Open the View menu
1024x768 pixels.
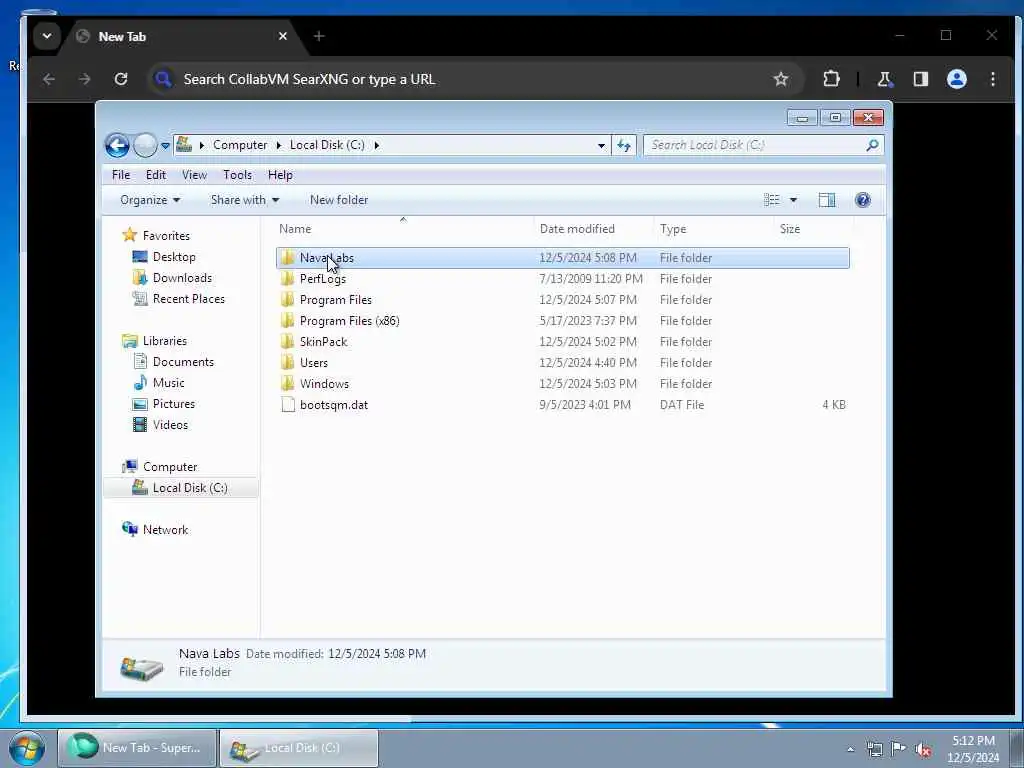tap(194, 175)
